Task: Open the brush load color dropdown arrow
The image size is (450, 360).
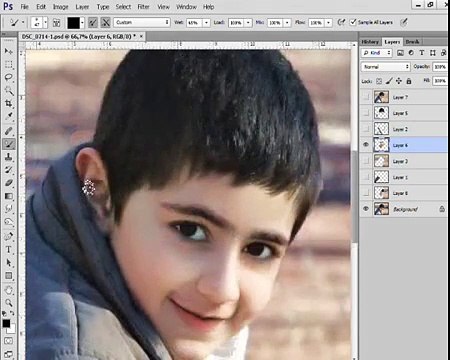Action: pyautogui.click(x=82, y=23)
